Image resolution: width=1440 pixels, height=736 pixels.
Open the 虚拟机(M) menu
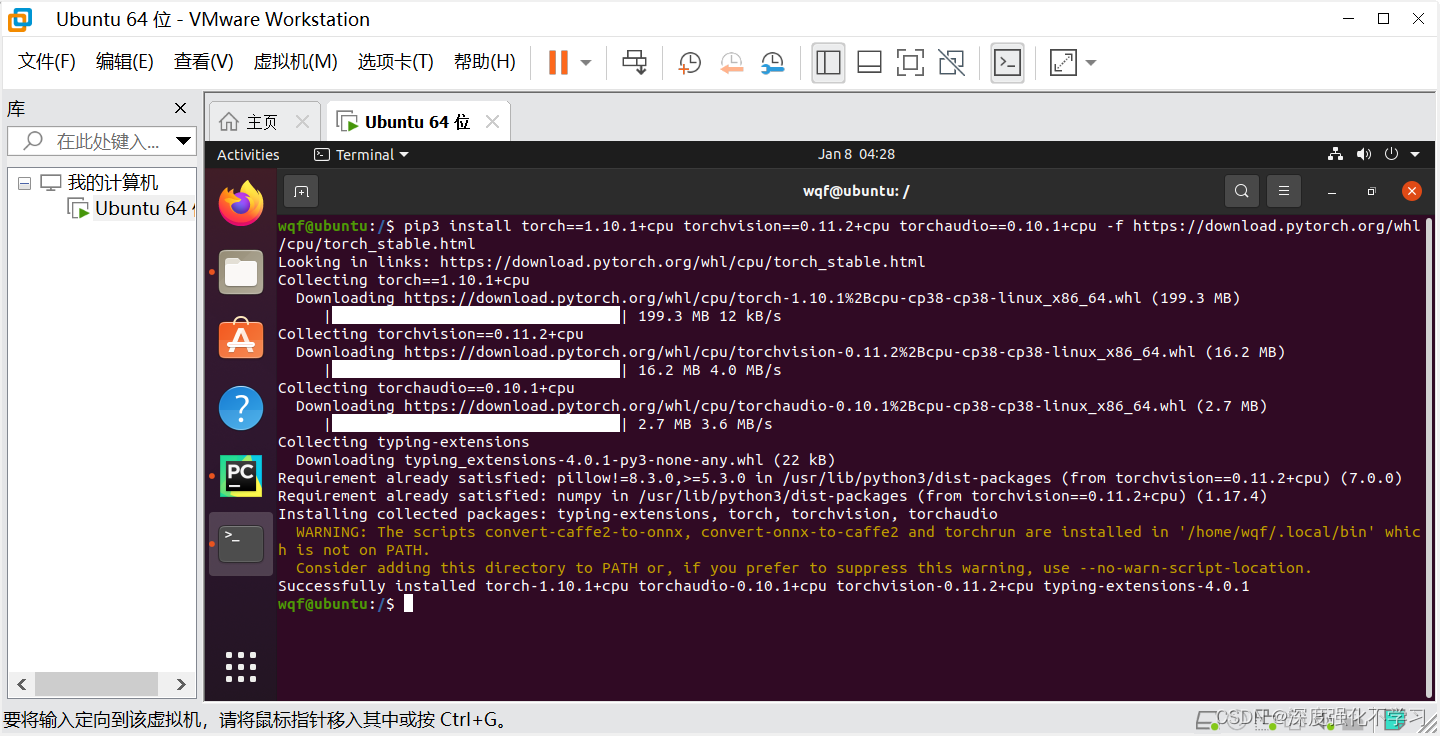click(295, 62)
